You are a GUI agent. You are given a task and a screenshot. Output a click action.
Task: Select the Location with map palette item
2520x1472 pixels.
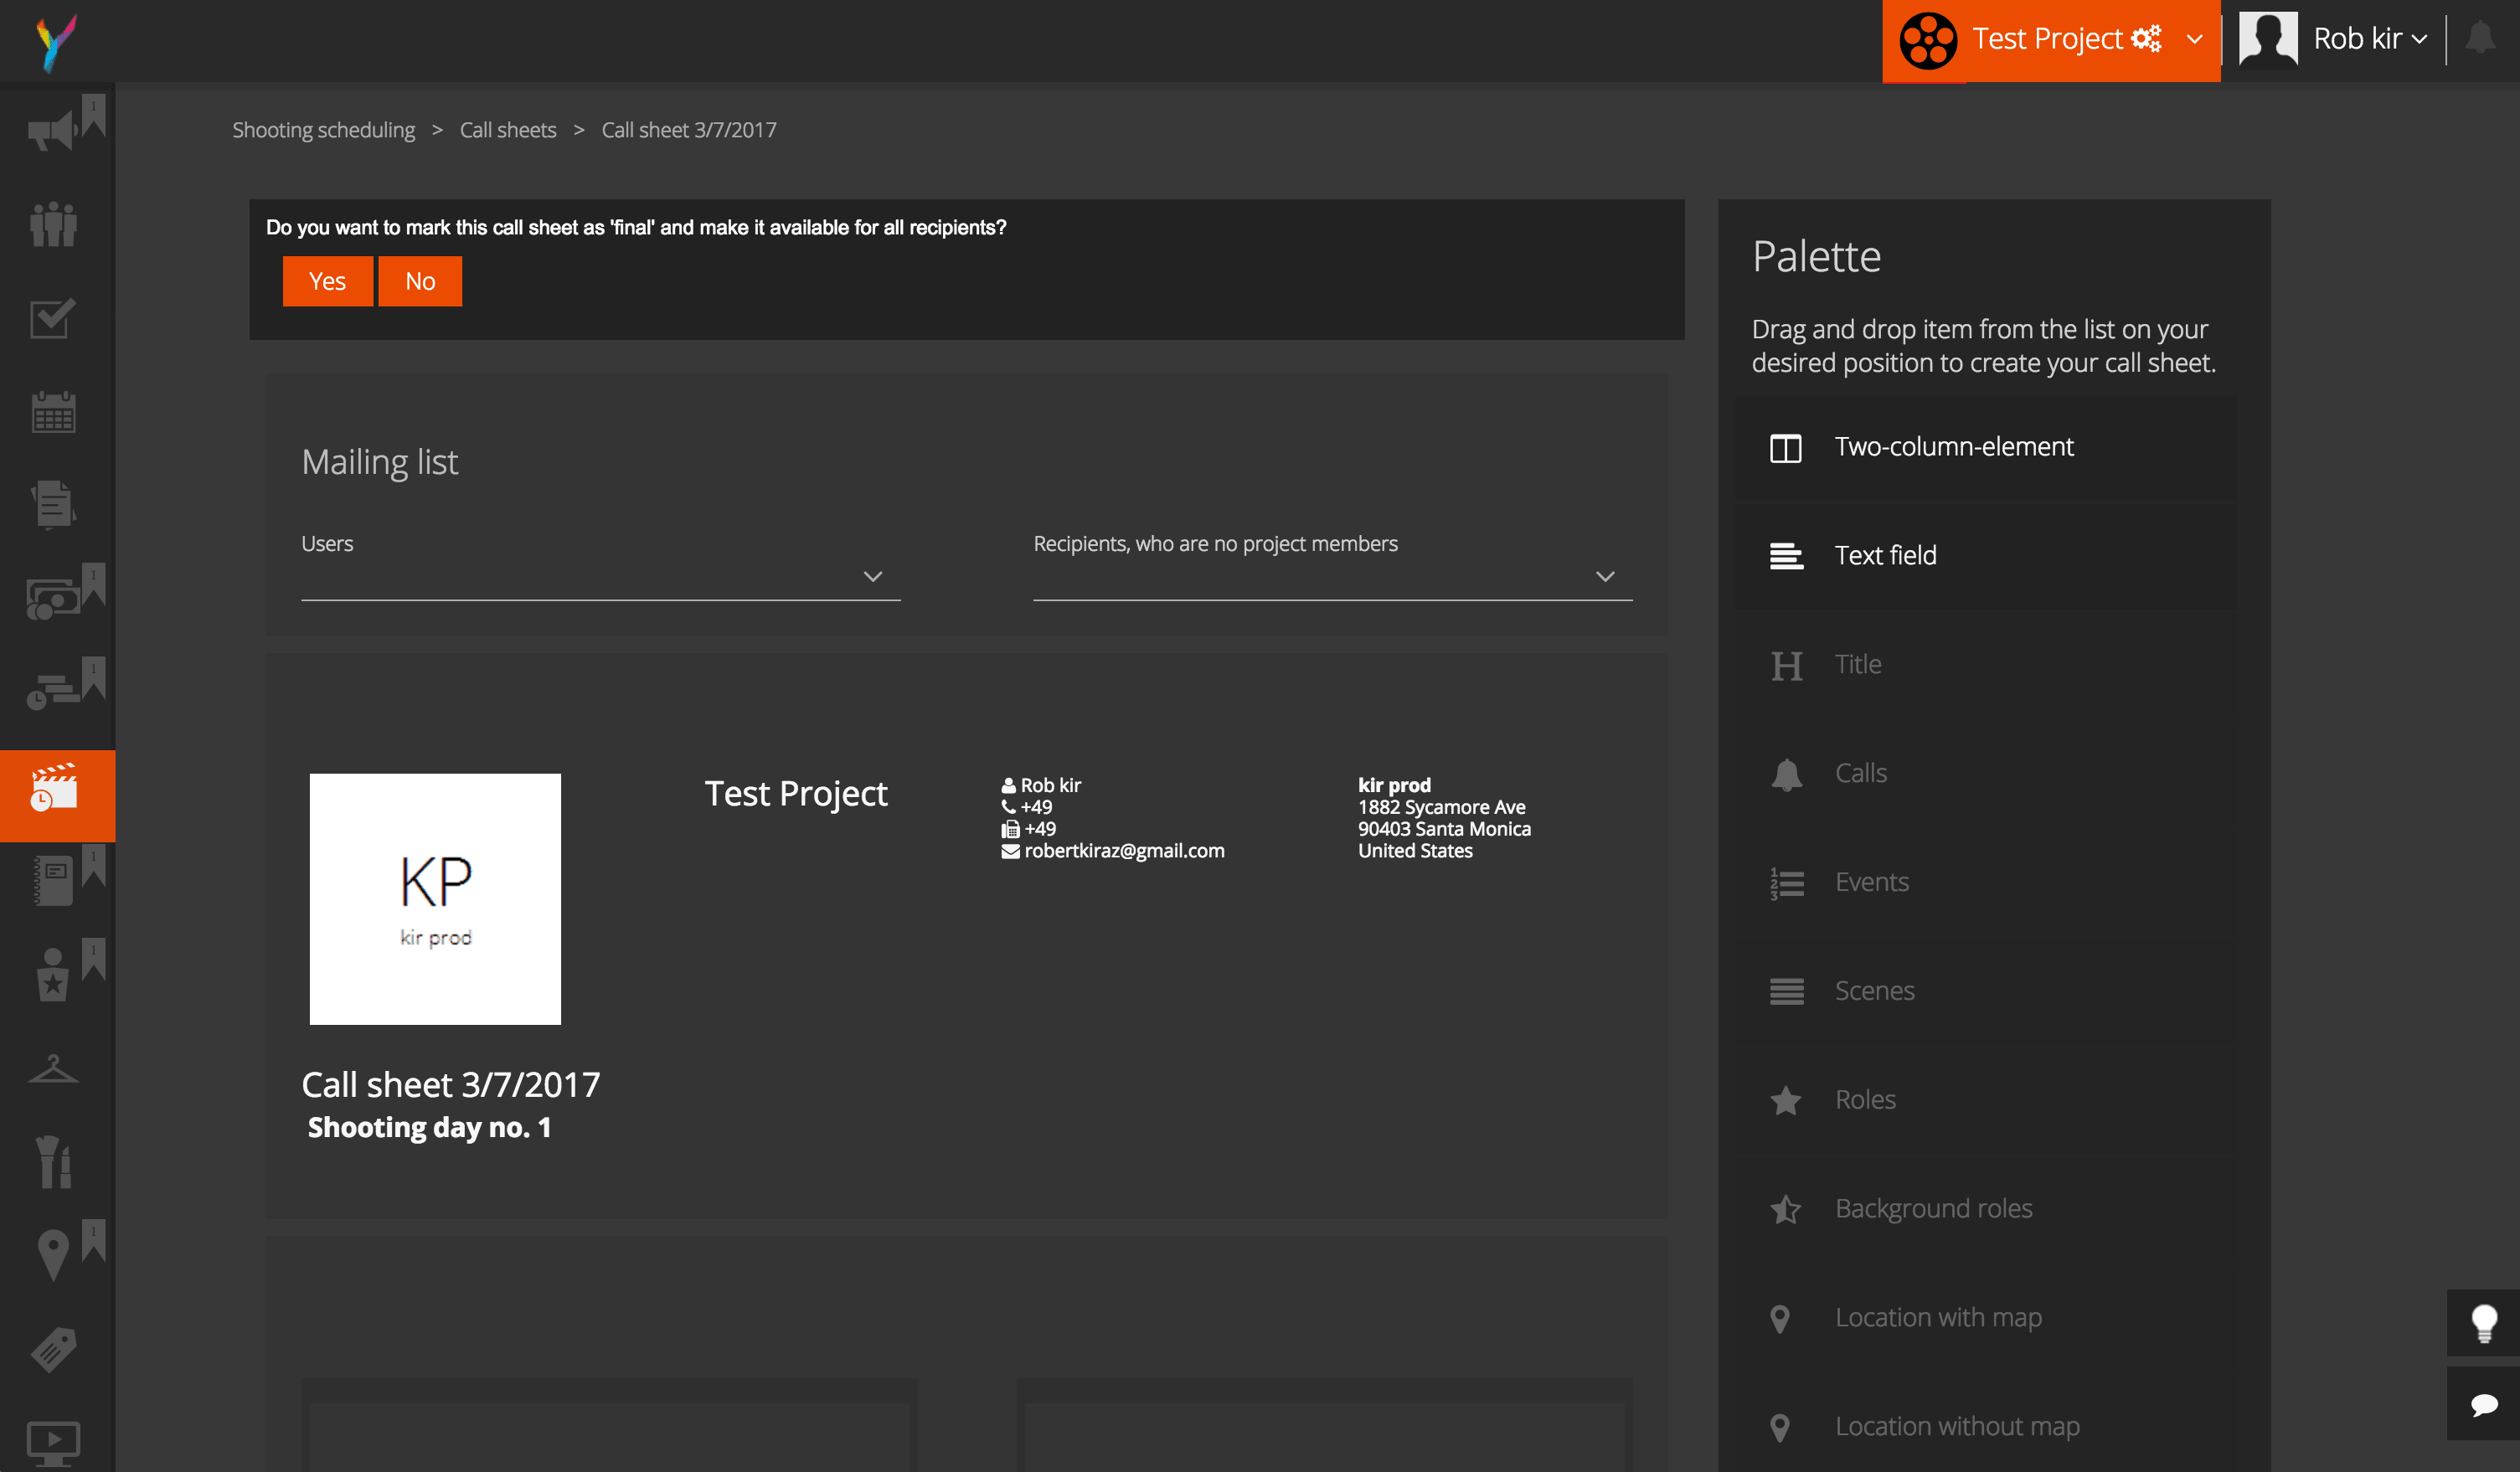pos(1986,1319)
